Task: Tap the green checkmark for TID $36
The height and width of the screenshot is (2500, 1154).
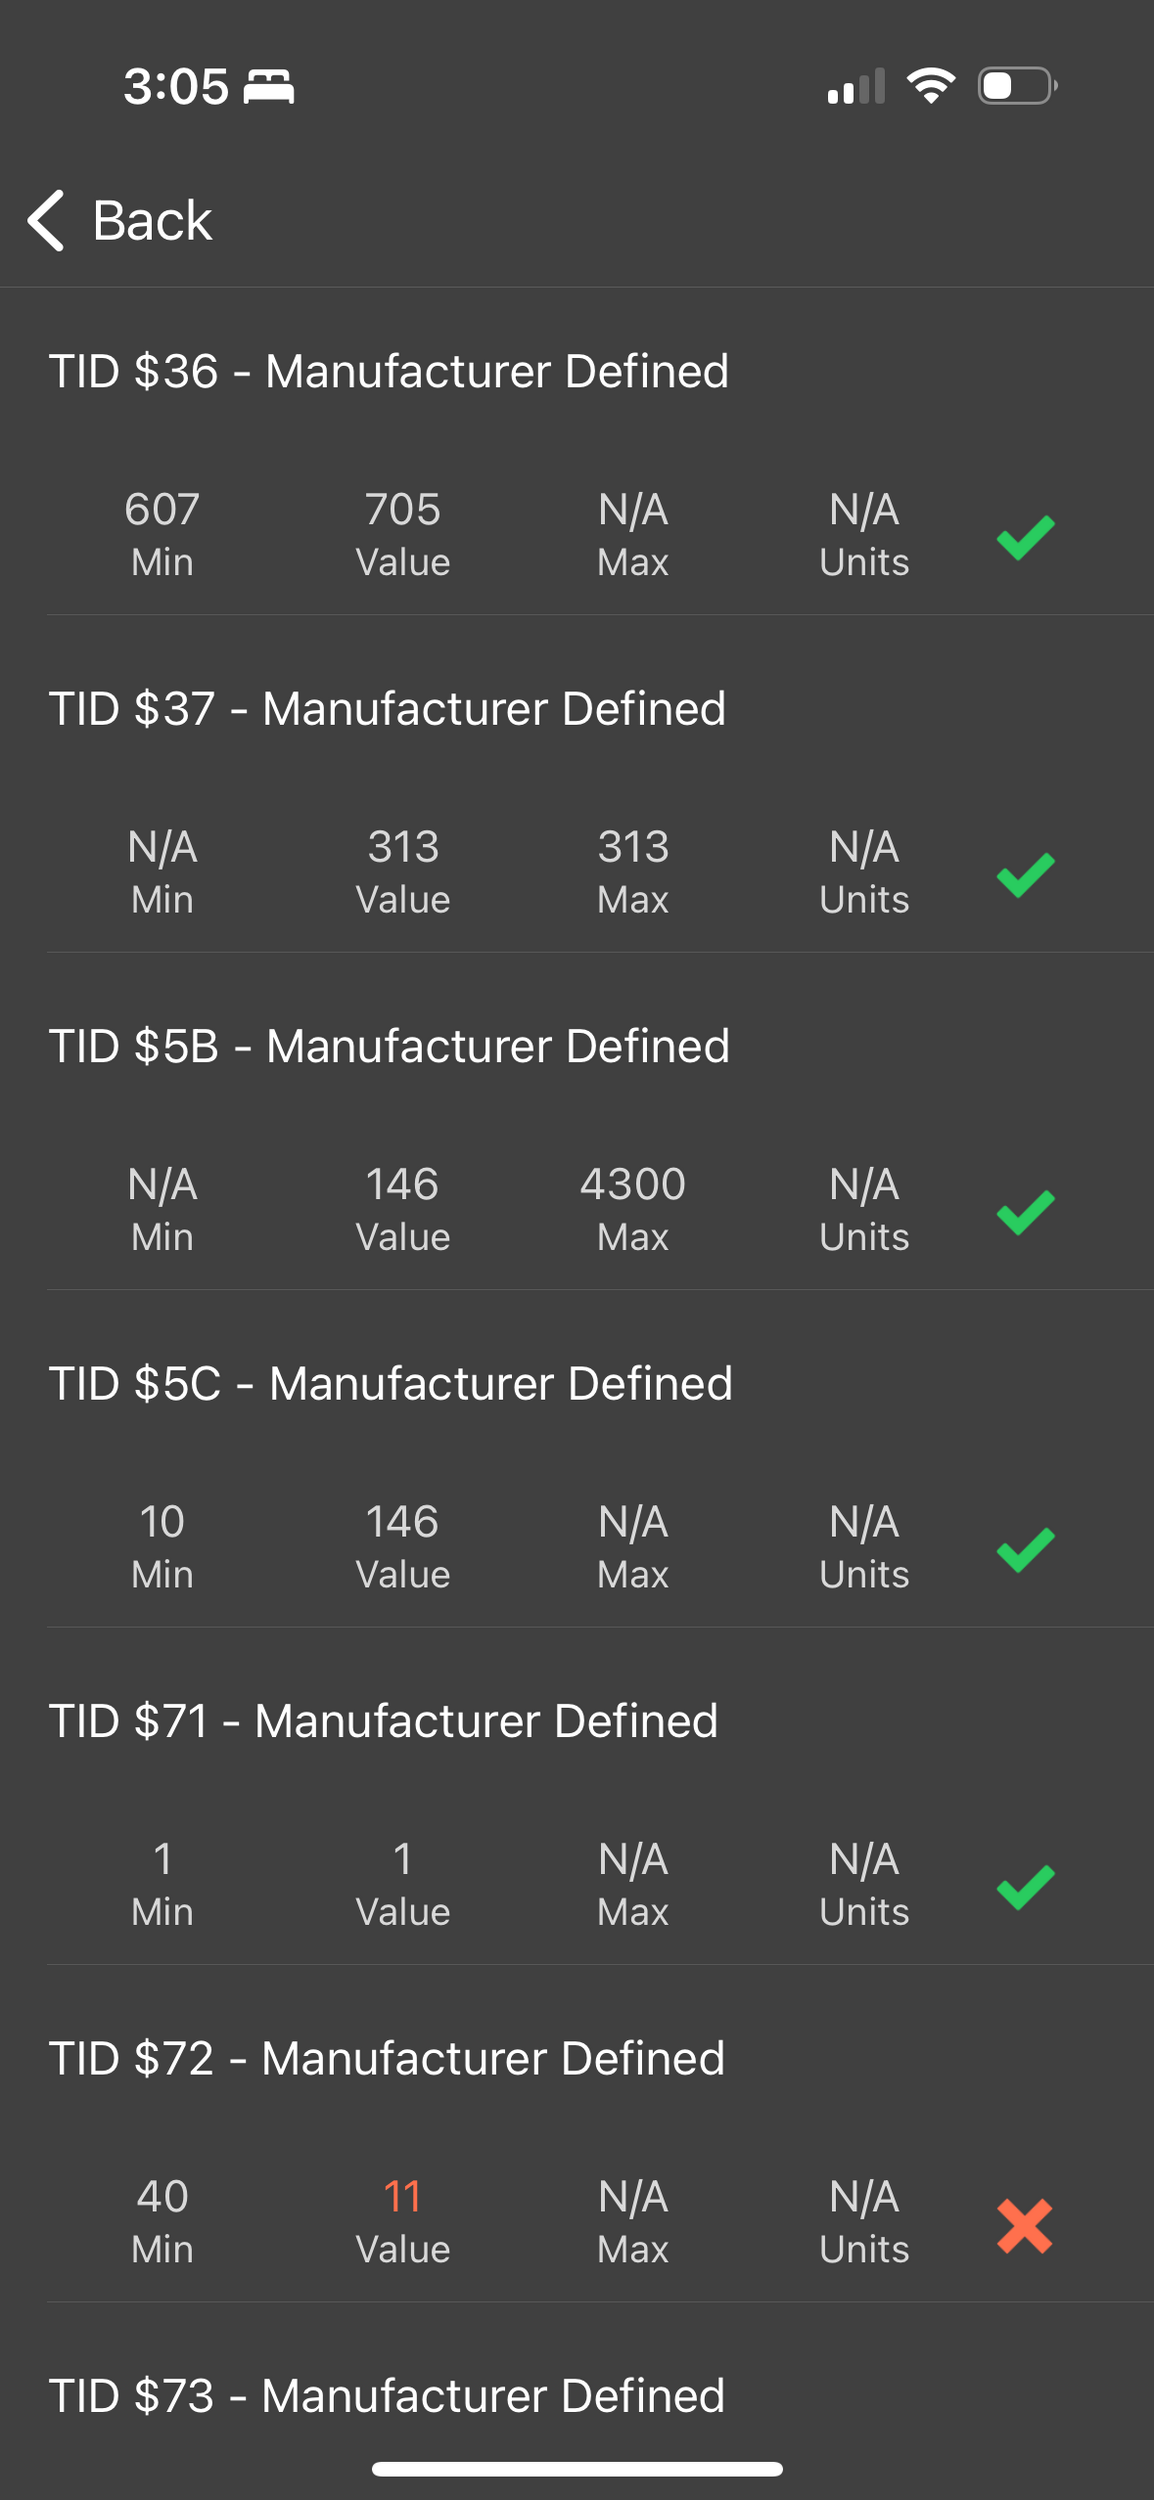Action: coord(1025,538)
